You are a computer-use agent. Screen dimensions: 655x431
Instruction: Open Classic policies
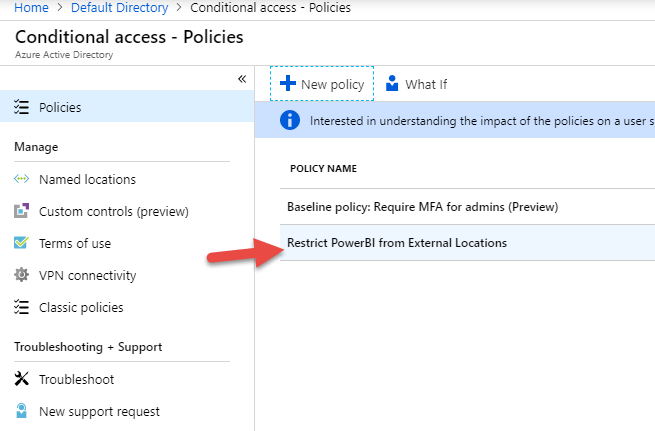tap(81, 308)
